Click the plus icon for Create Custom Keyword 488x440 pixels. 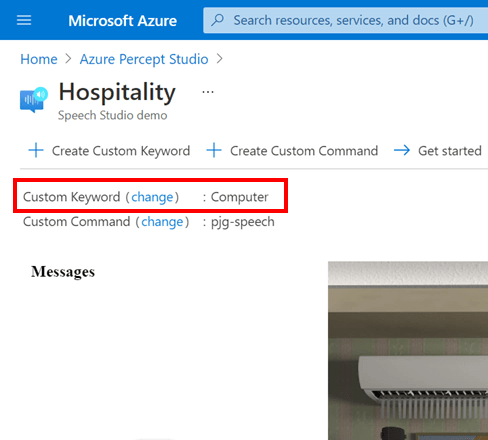click(x=36, y=150)
